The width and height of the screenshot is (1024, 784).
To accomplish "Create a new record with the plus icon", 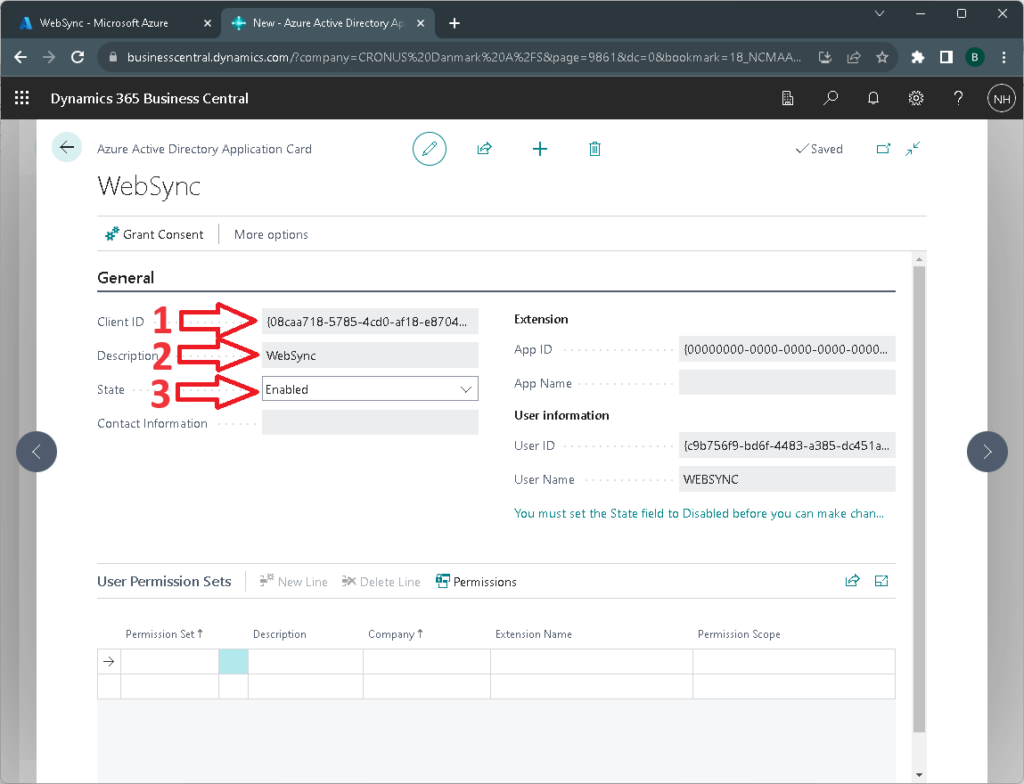I will click(x=540, y=148).
